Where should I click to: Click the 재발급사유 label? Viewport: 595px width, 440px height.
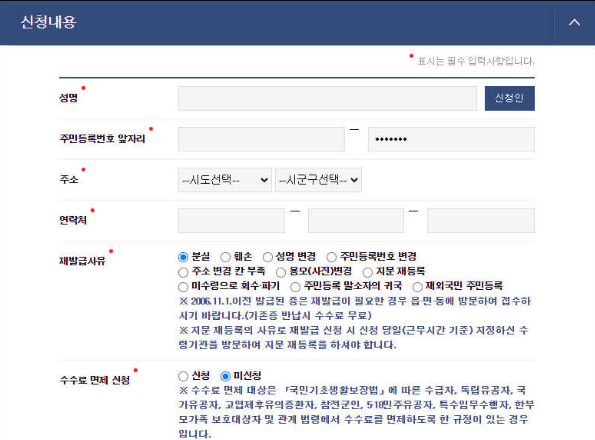tap(82, 261)
